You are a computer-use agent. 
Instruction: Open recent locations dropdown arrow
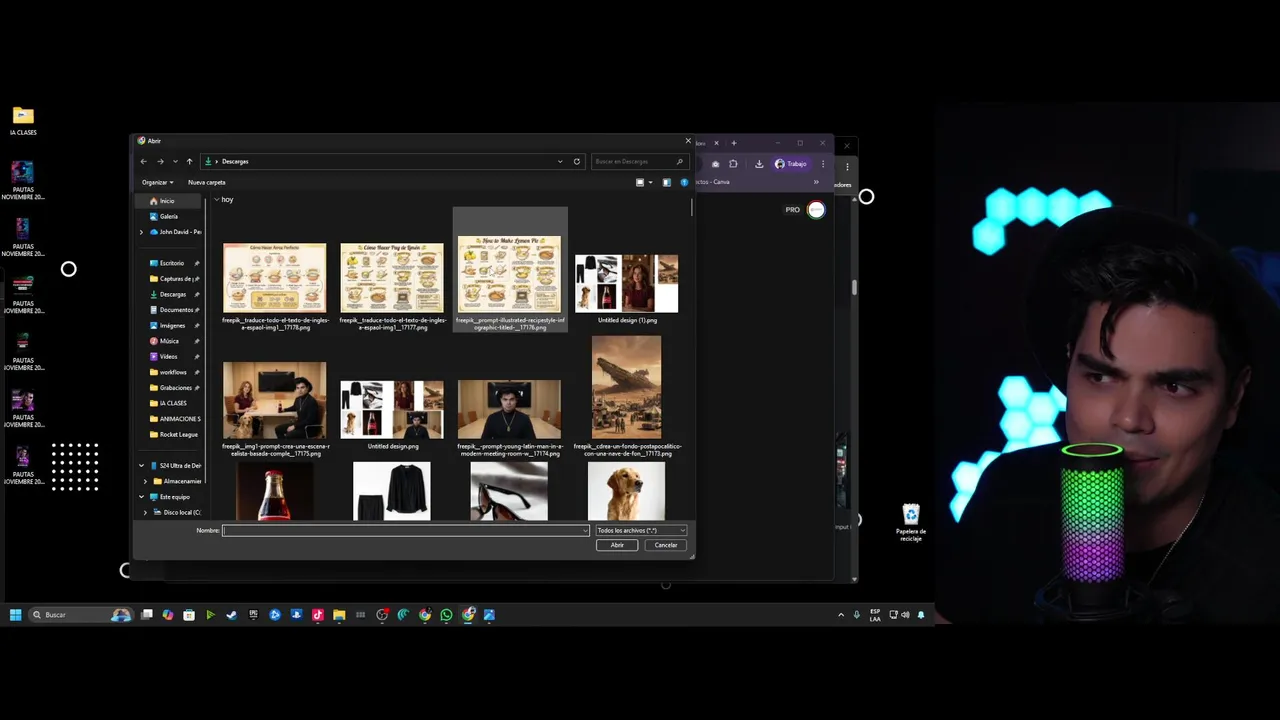tap(175, 161)
